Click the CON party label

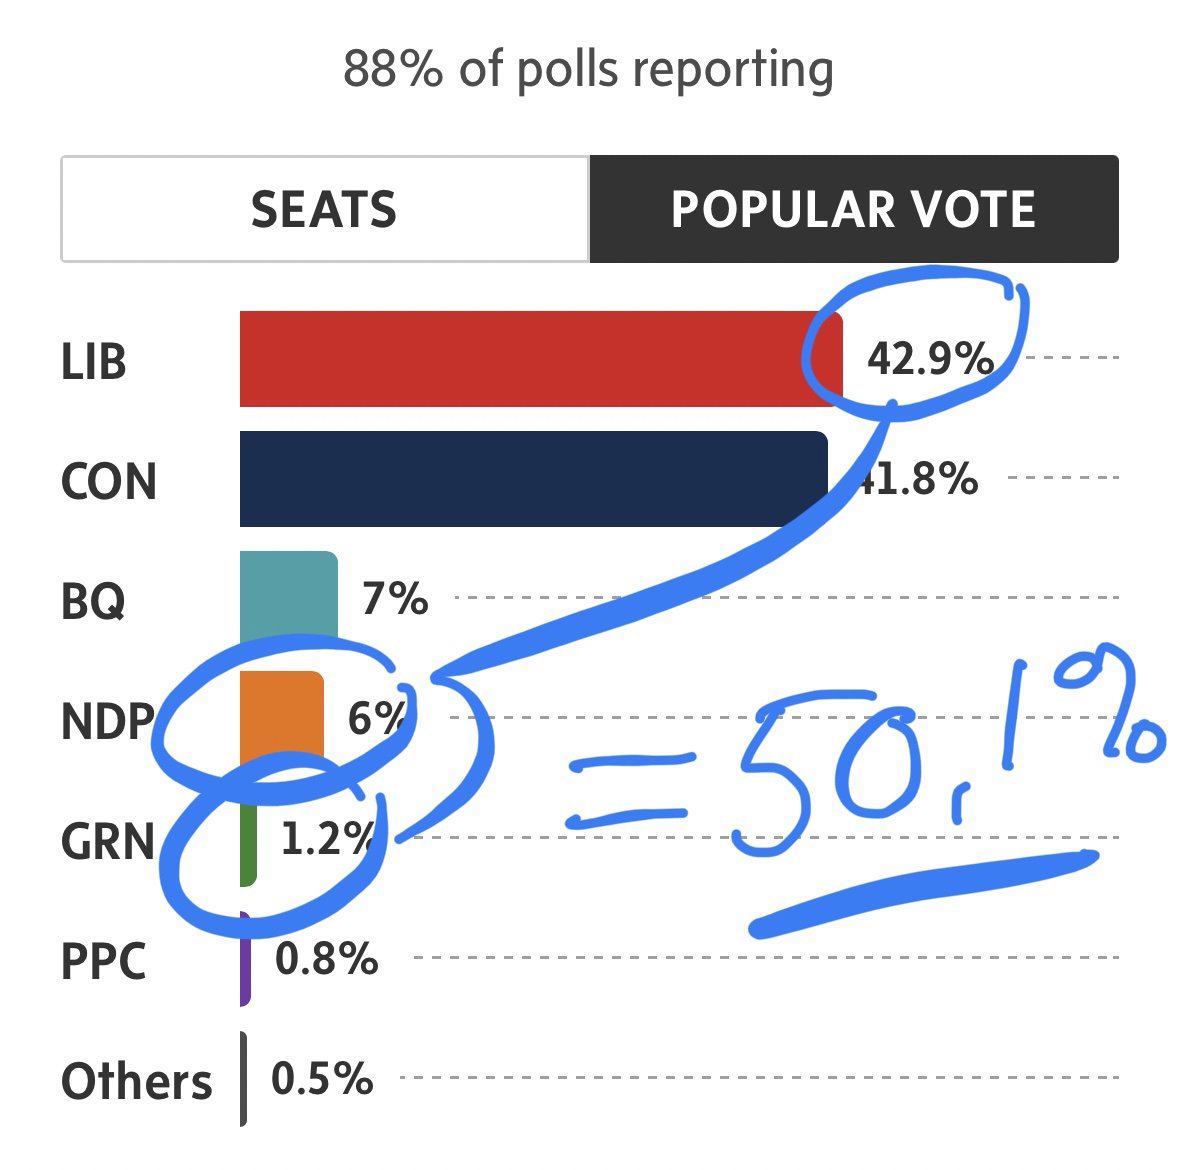pyautogui.click(x=109, y=481)
